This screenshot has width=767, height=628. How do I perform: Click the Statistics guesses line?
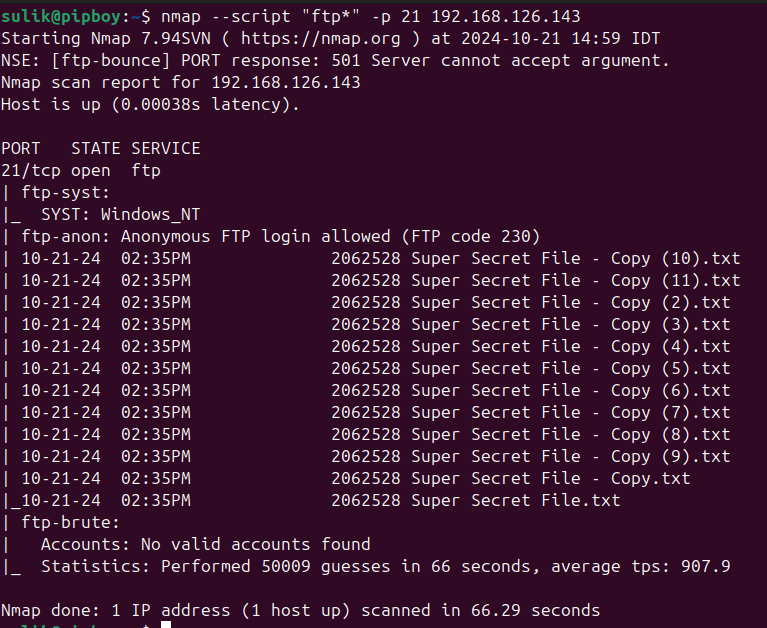[x=385, y=566]
